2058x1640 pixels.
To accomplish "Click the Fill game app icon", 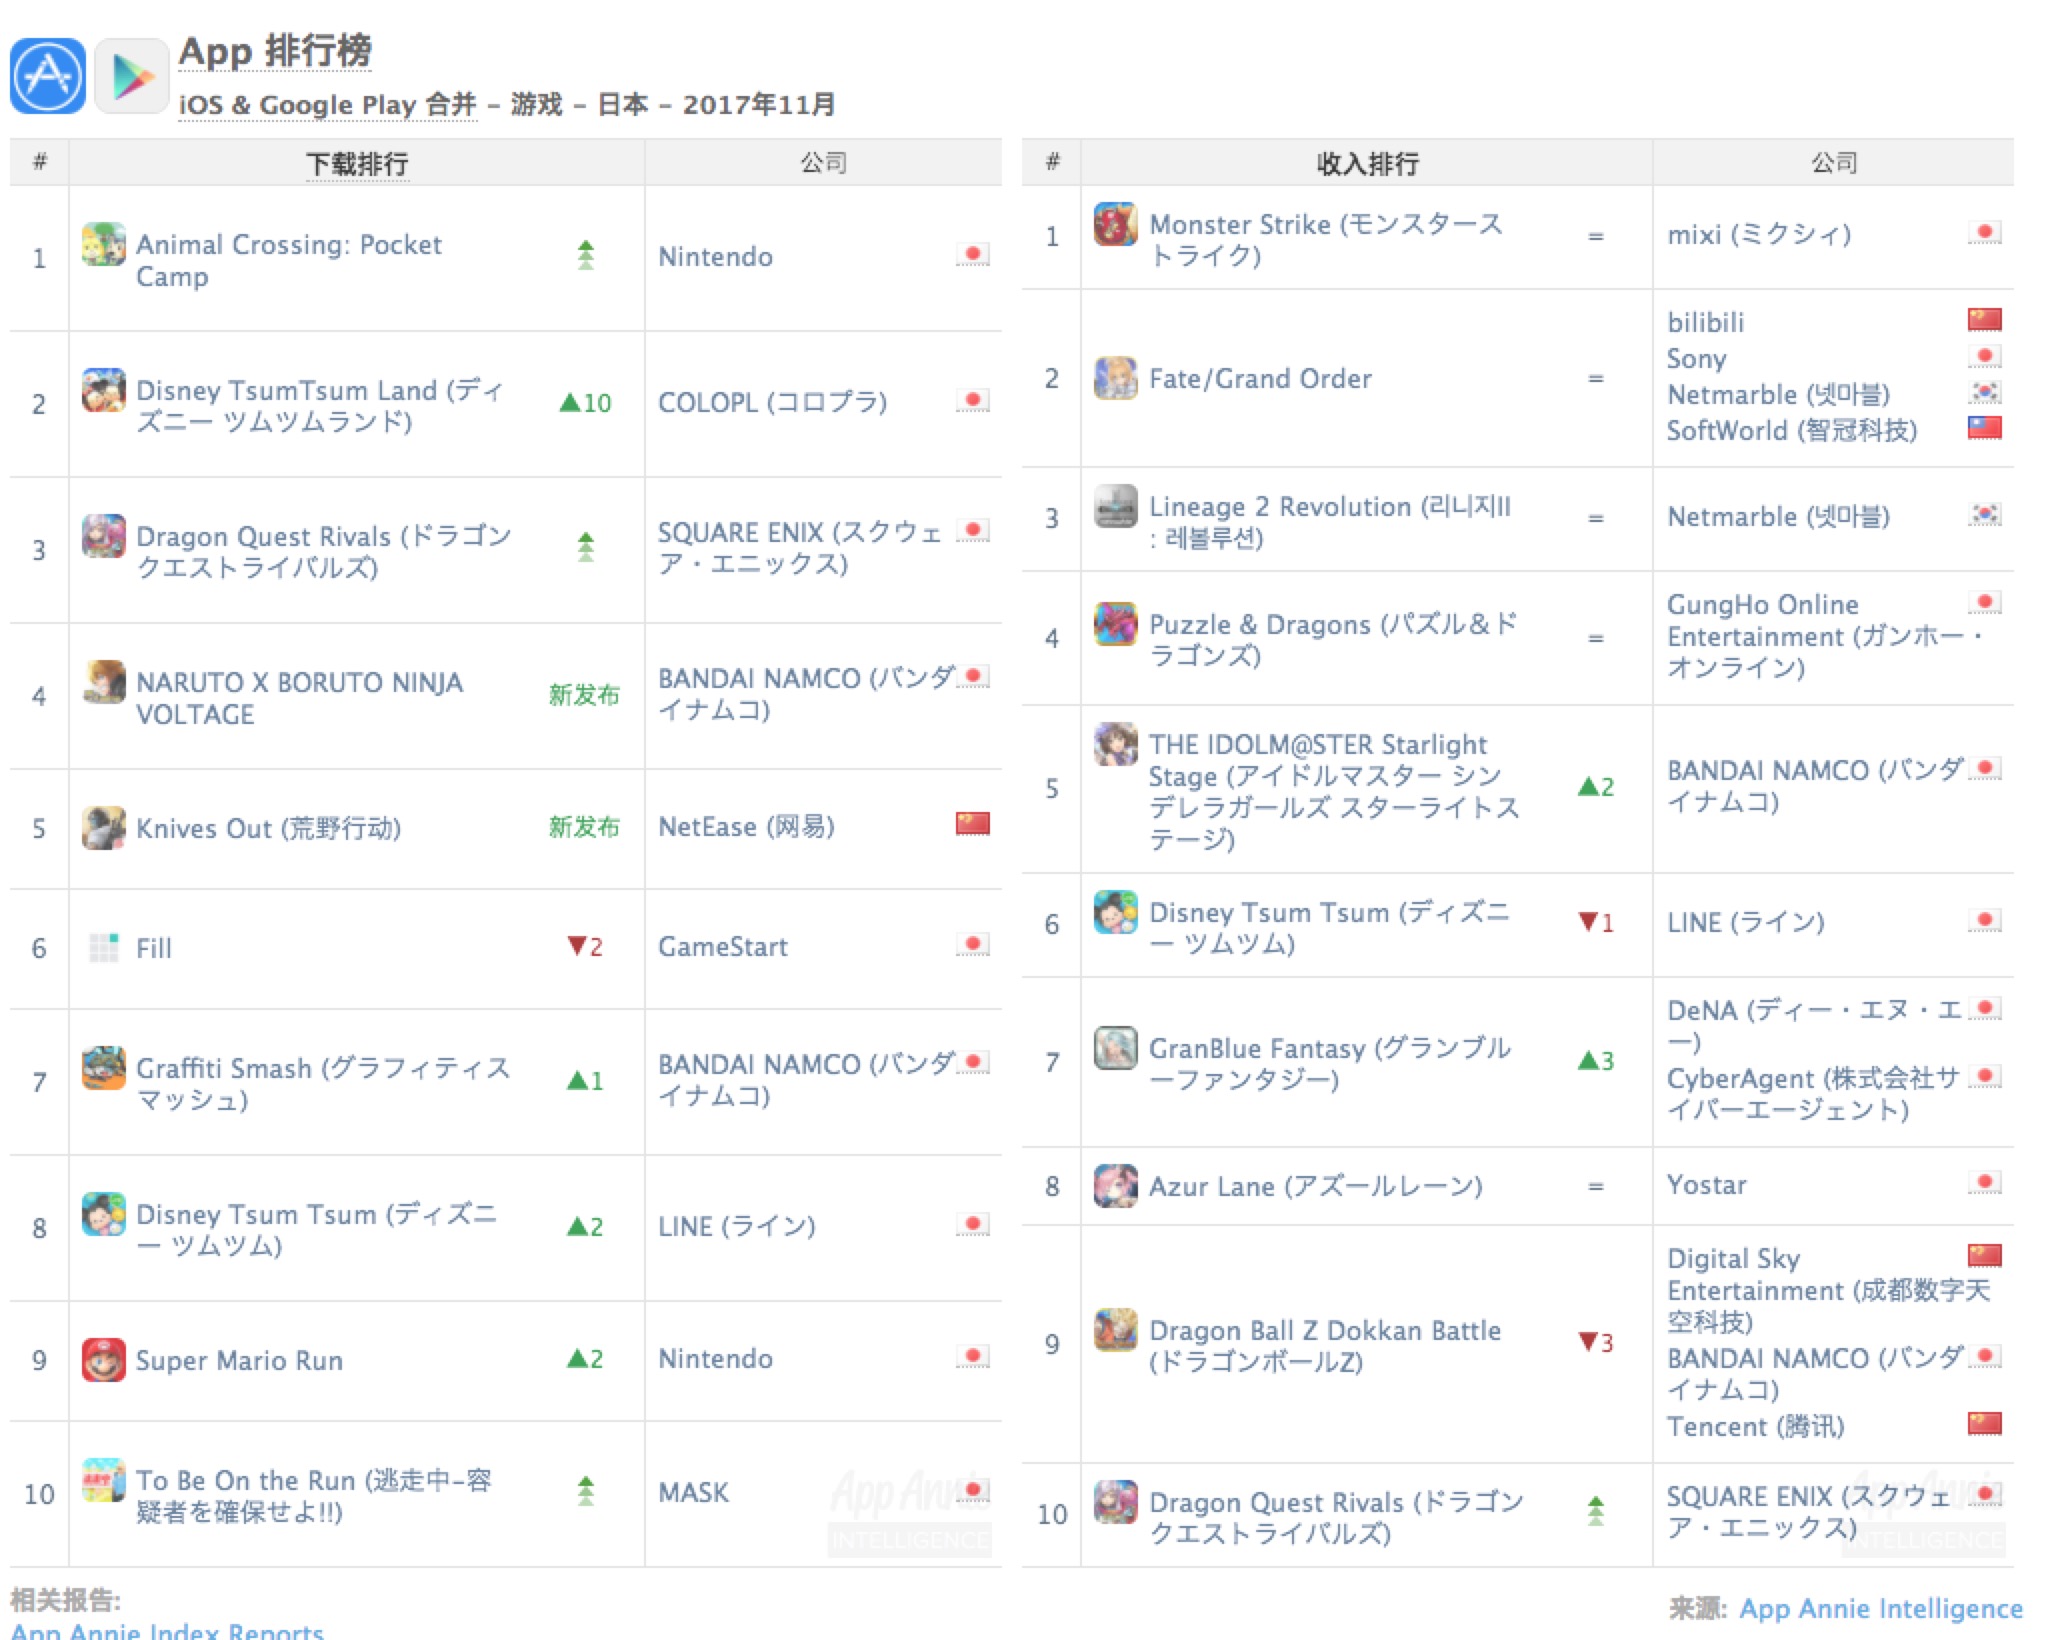I will [x=104, y=947].
